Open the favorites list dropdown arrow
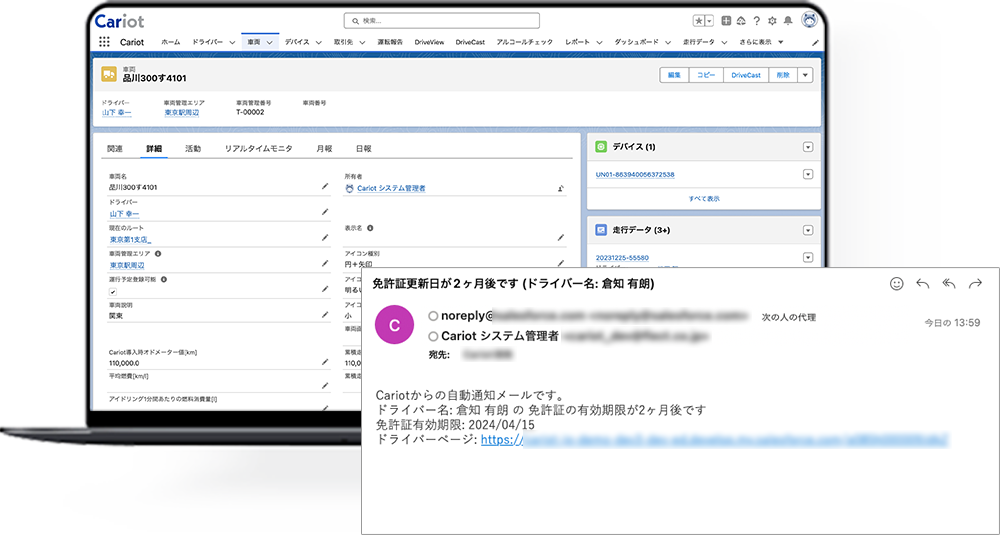 click(709, 21)
